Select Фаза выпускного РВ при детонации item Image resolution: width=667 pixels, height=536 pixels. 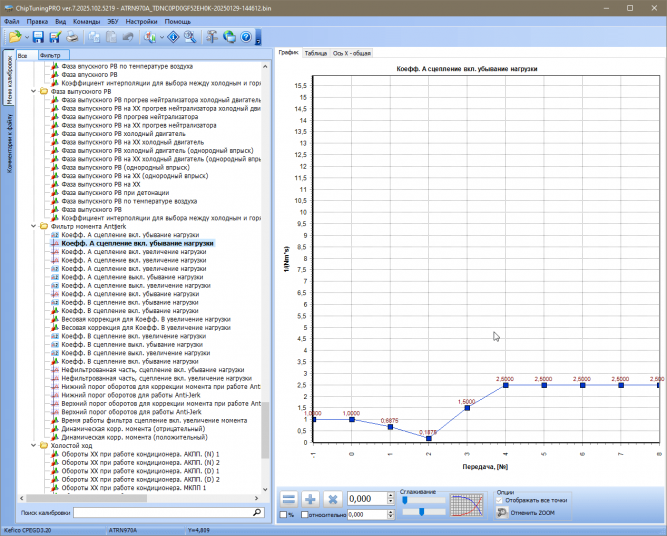pos(115,193)
